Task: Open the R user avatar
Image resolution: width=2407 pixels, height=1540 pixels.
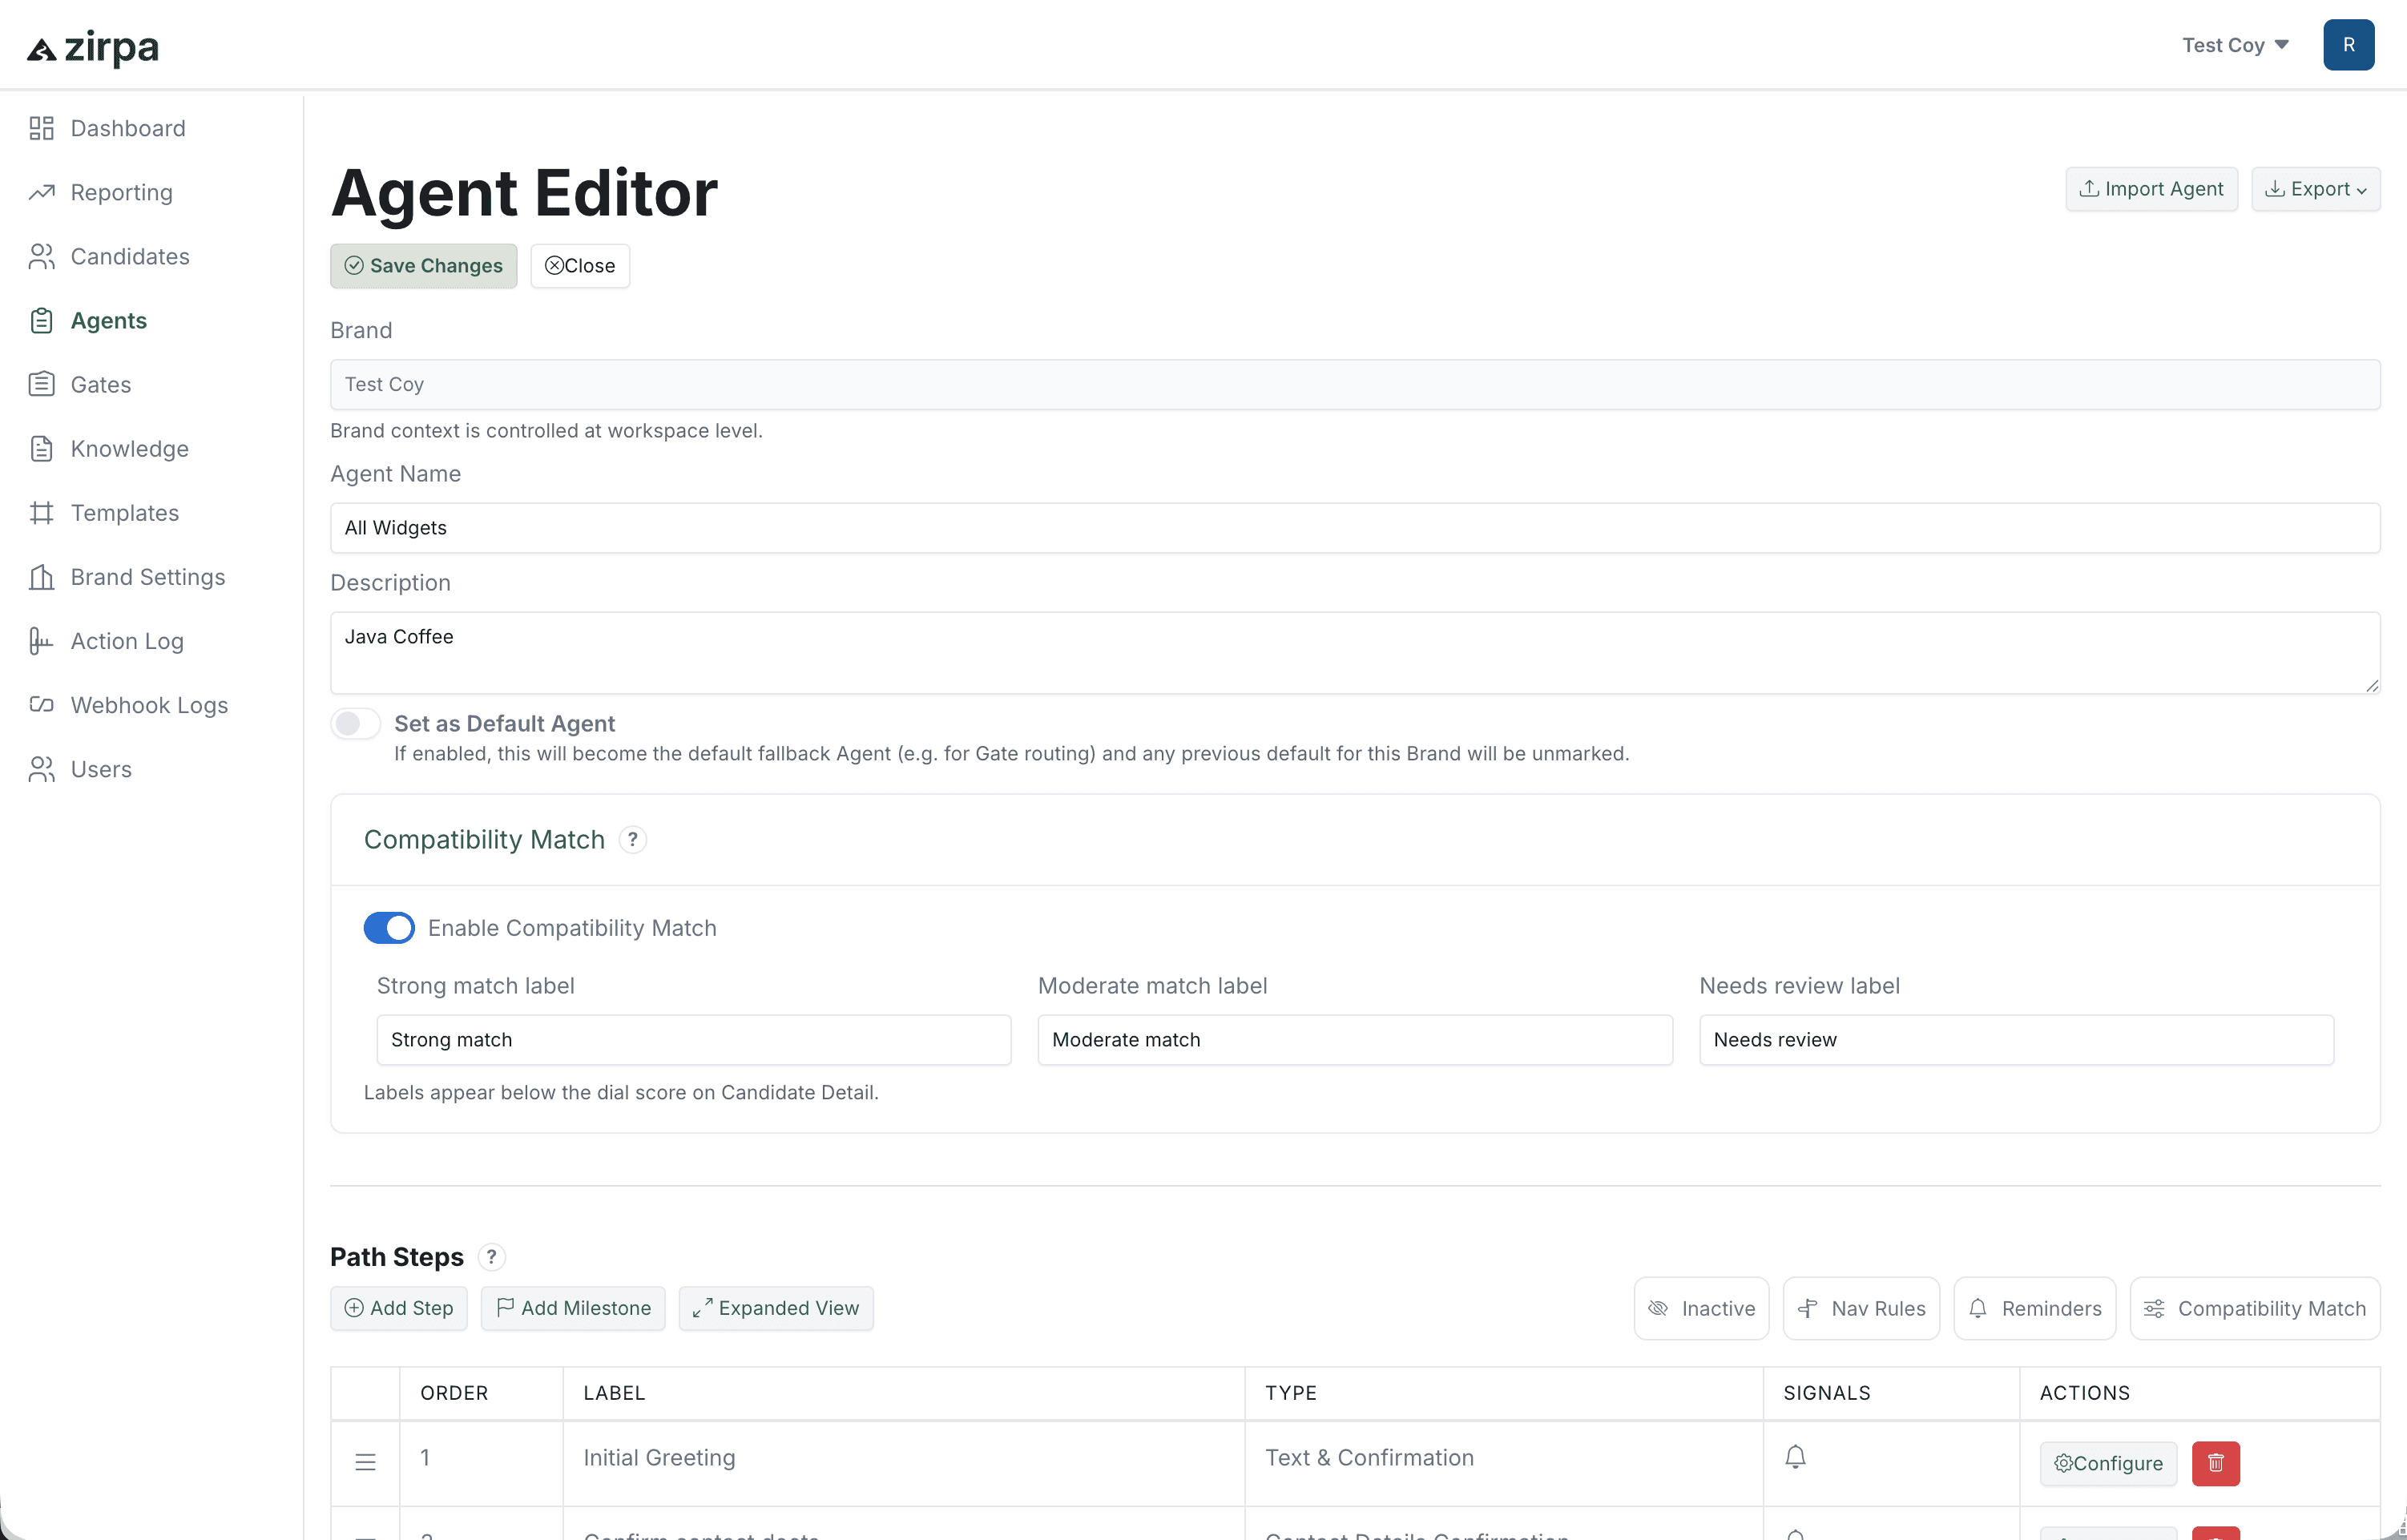Action: click(2348, 45)
